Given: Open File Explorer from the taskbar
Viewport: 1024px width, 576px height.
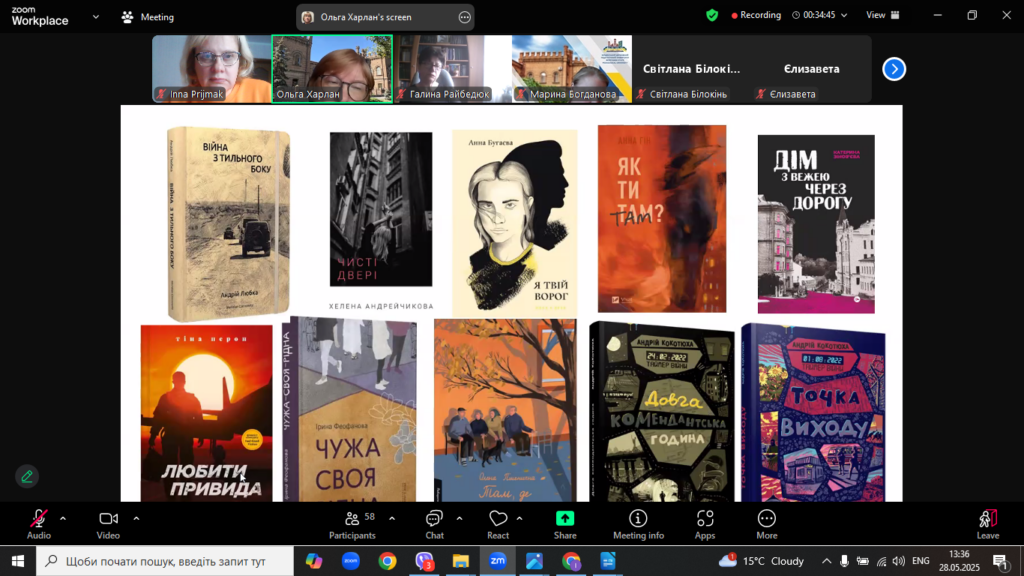Looking at the screenshot, I should (461, 561).
